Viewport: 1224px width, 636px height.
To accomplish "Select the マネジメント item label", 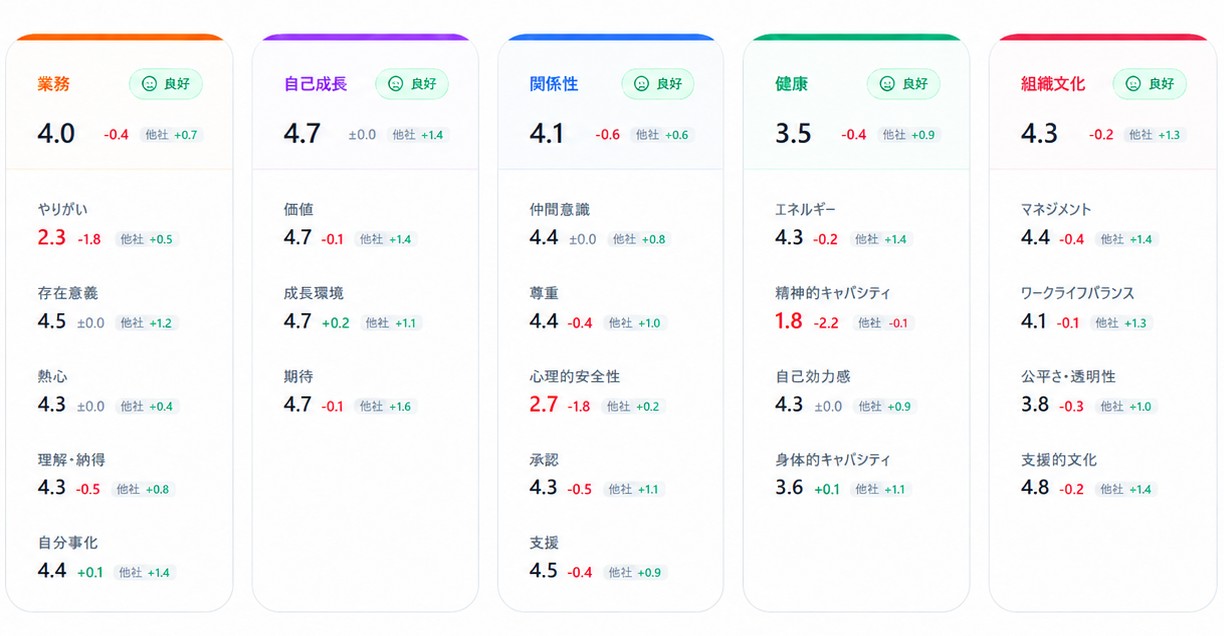I will pos(1057,210).
